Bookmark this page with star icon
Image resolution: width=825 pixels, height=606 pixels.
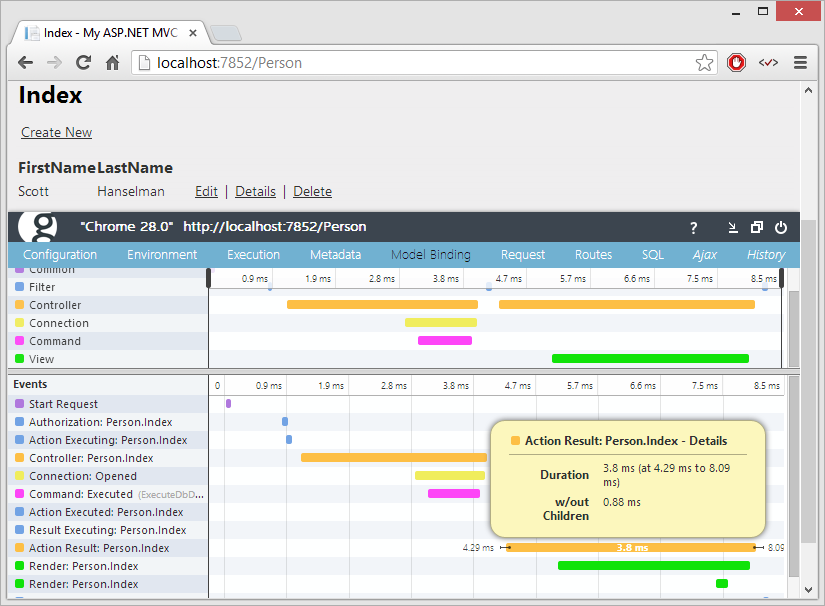pos(704,63)
